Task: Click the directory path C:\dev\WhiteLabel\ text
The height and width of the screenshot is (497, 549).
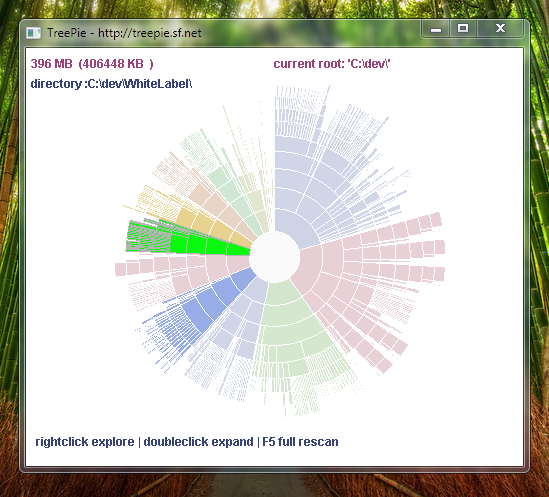Action: tap(111, 84)
